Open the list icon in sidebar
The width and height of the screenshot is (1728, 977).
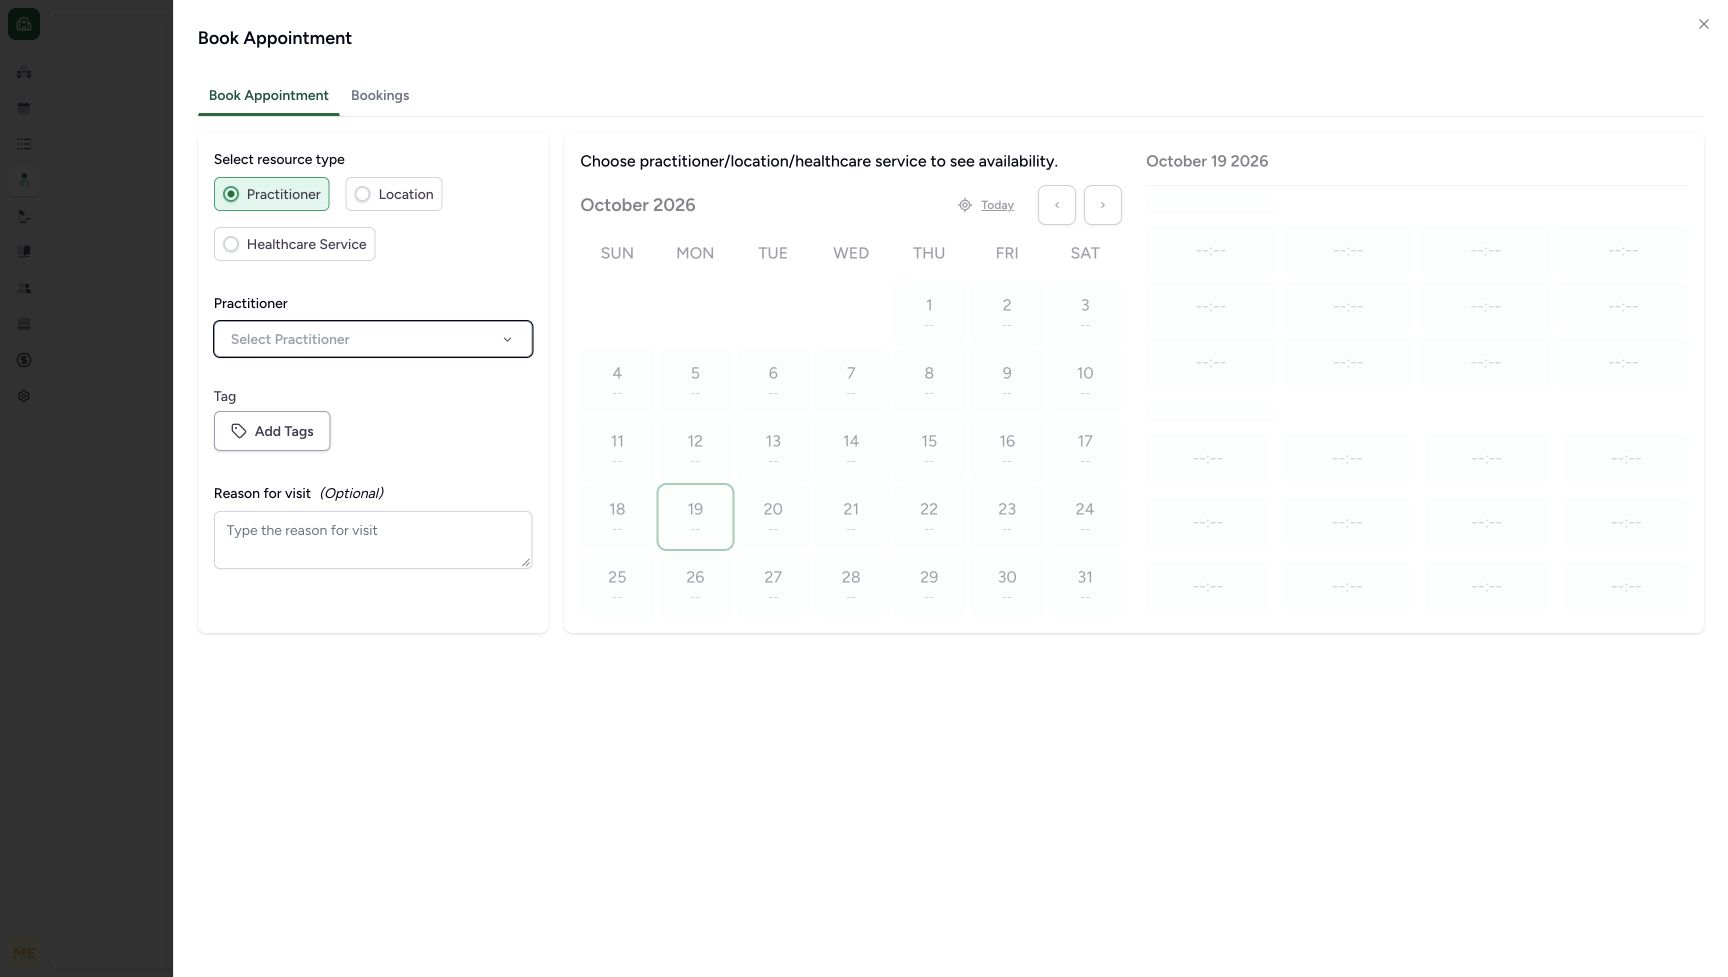pyautogui.click(x=24, y=144)
